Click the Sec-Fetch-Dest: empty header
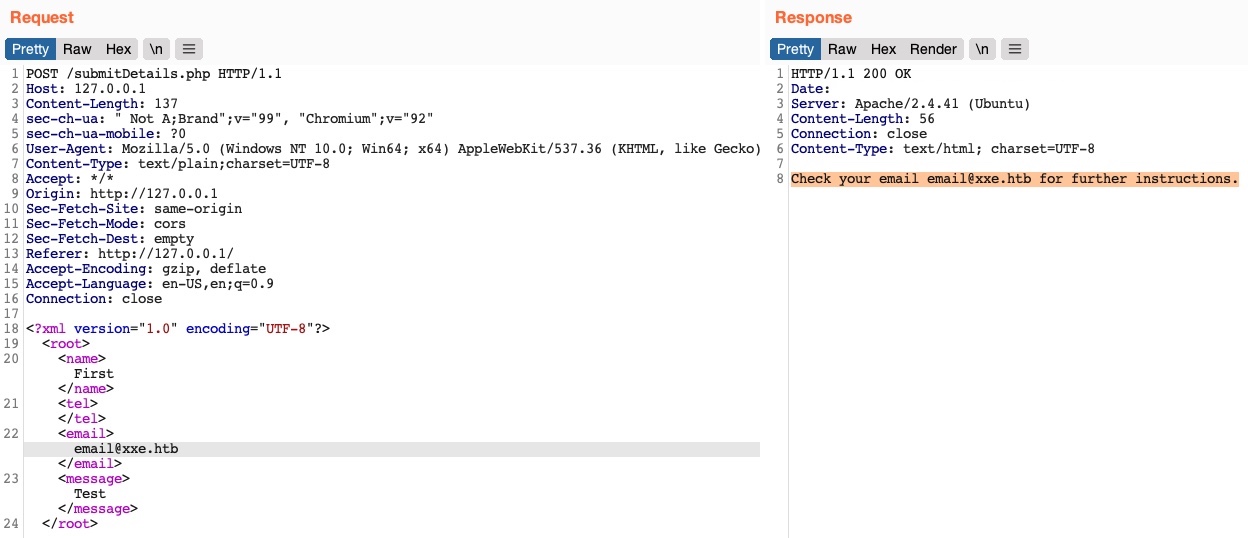1248x538 pixels. click(x=110, y=239)
